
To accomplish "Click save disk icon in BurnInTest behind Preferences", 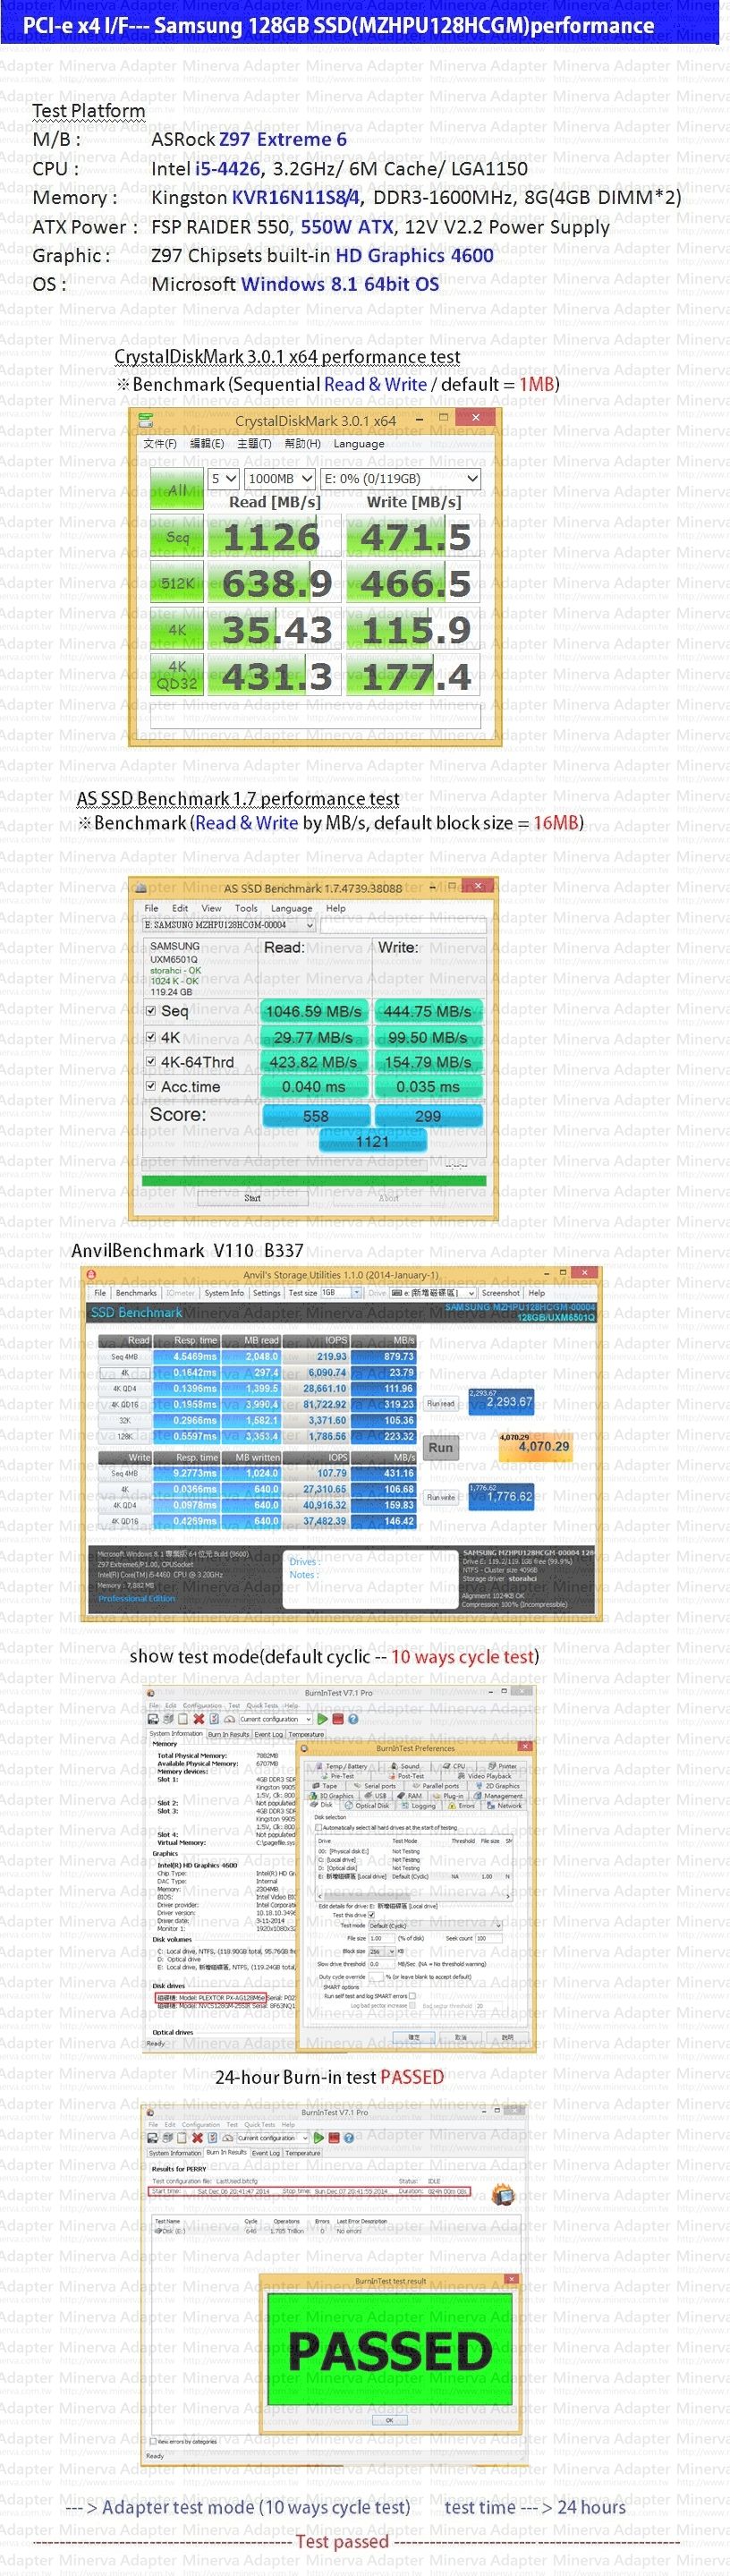I will coord(154,1720).
